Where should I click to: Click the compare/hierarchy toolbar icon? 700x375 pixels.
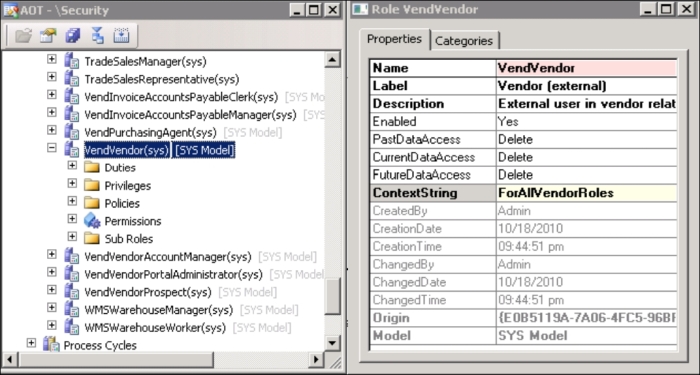click(97, 36)
